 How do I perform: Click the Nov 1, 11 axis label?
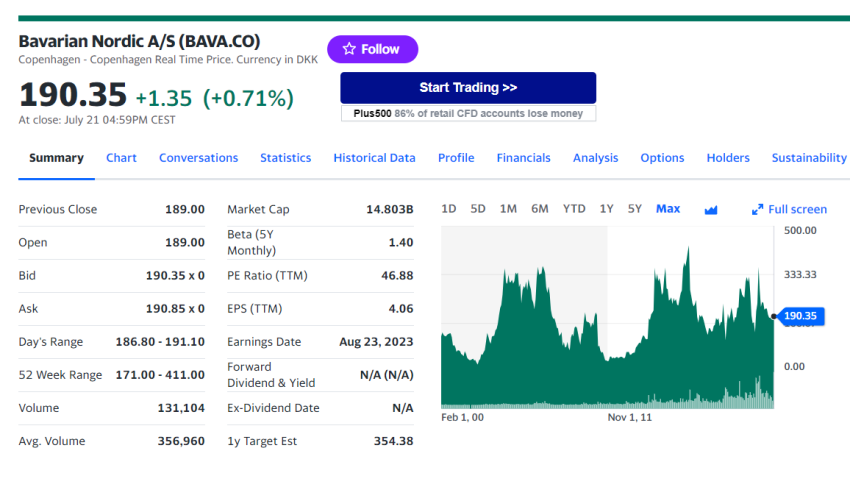pos(630,418)
